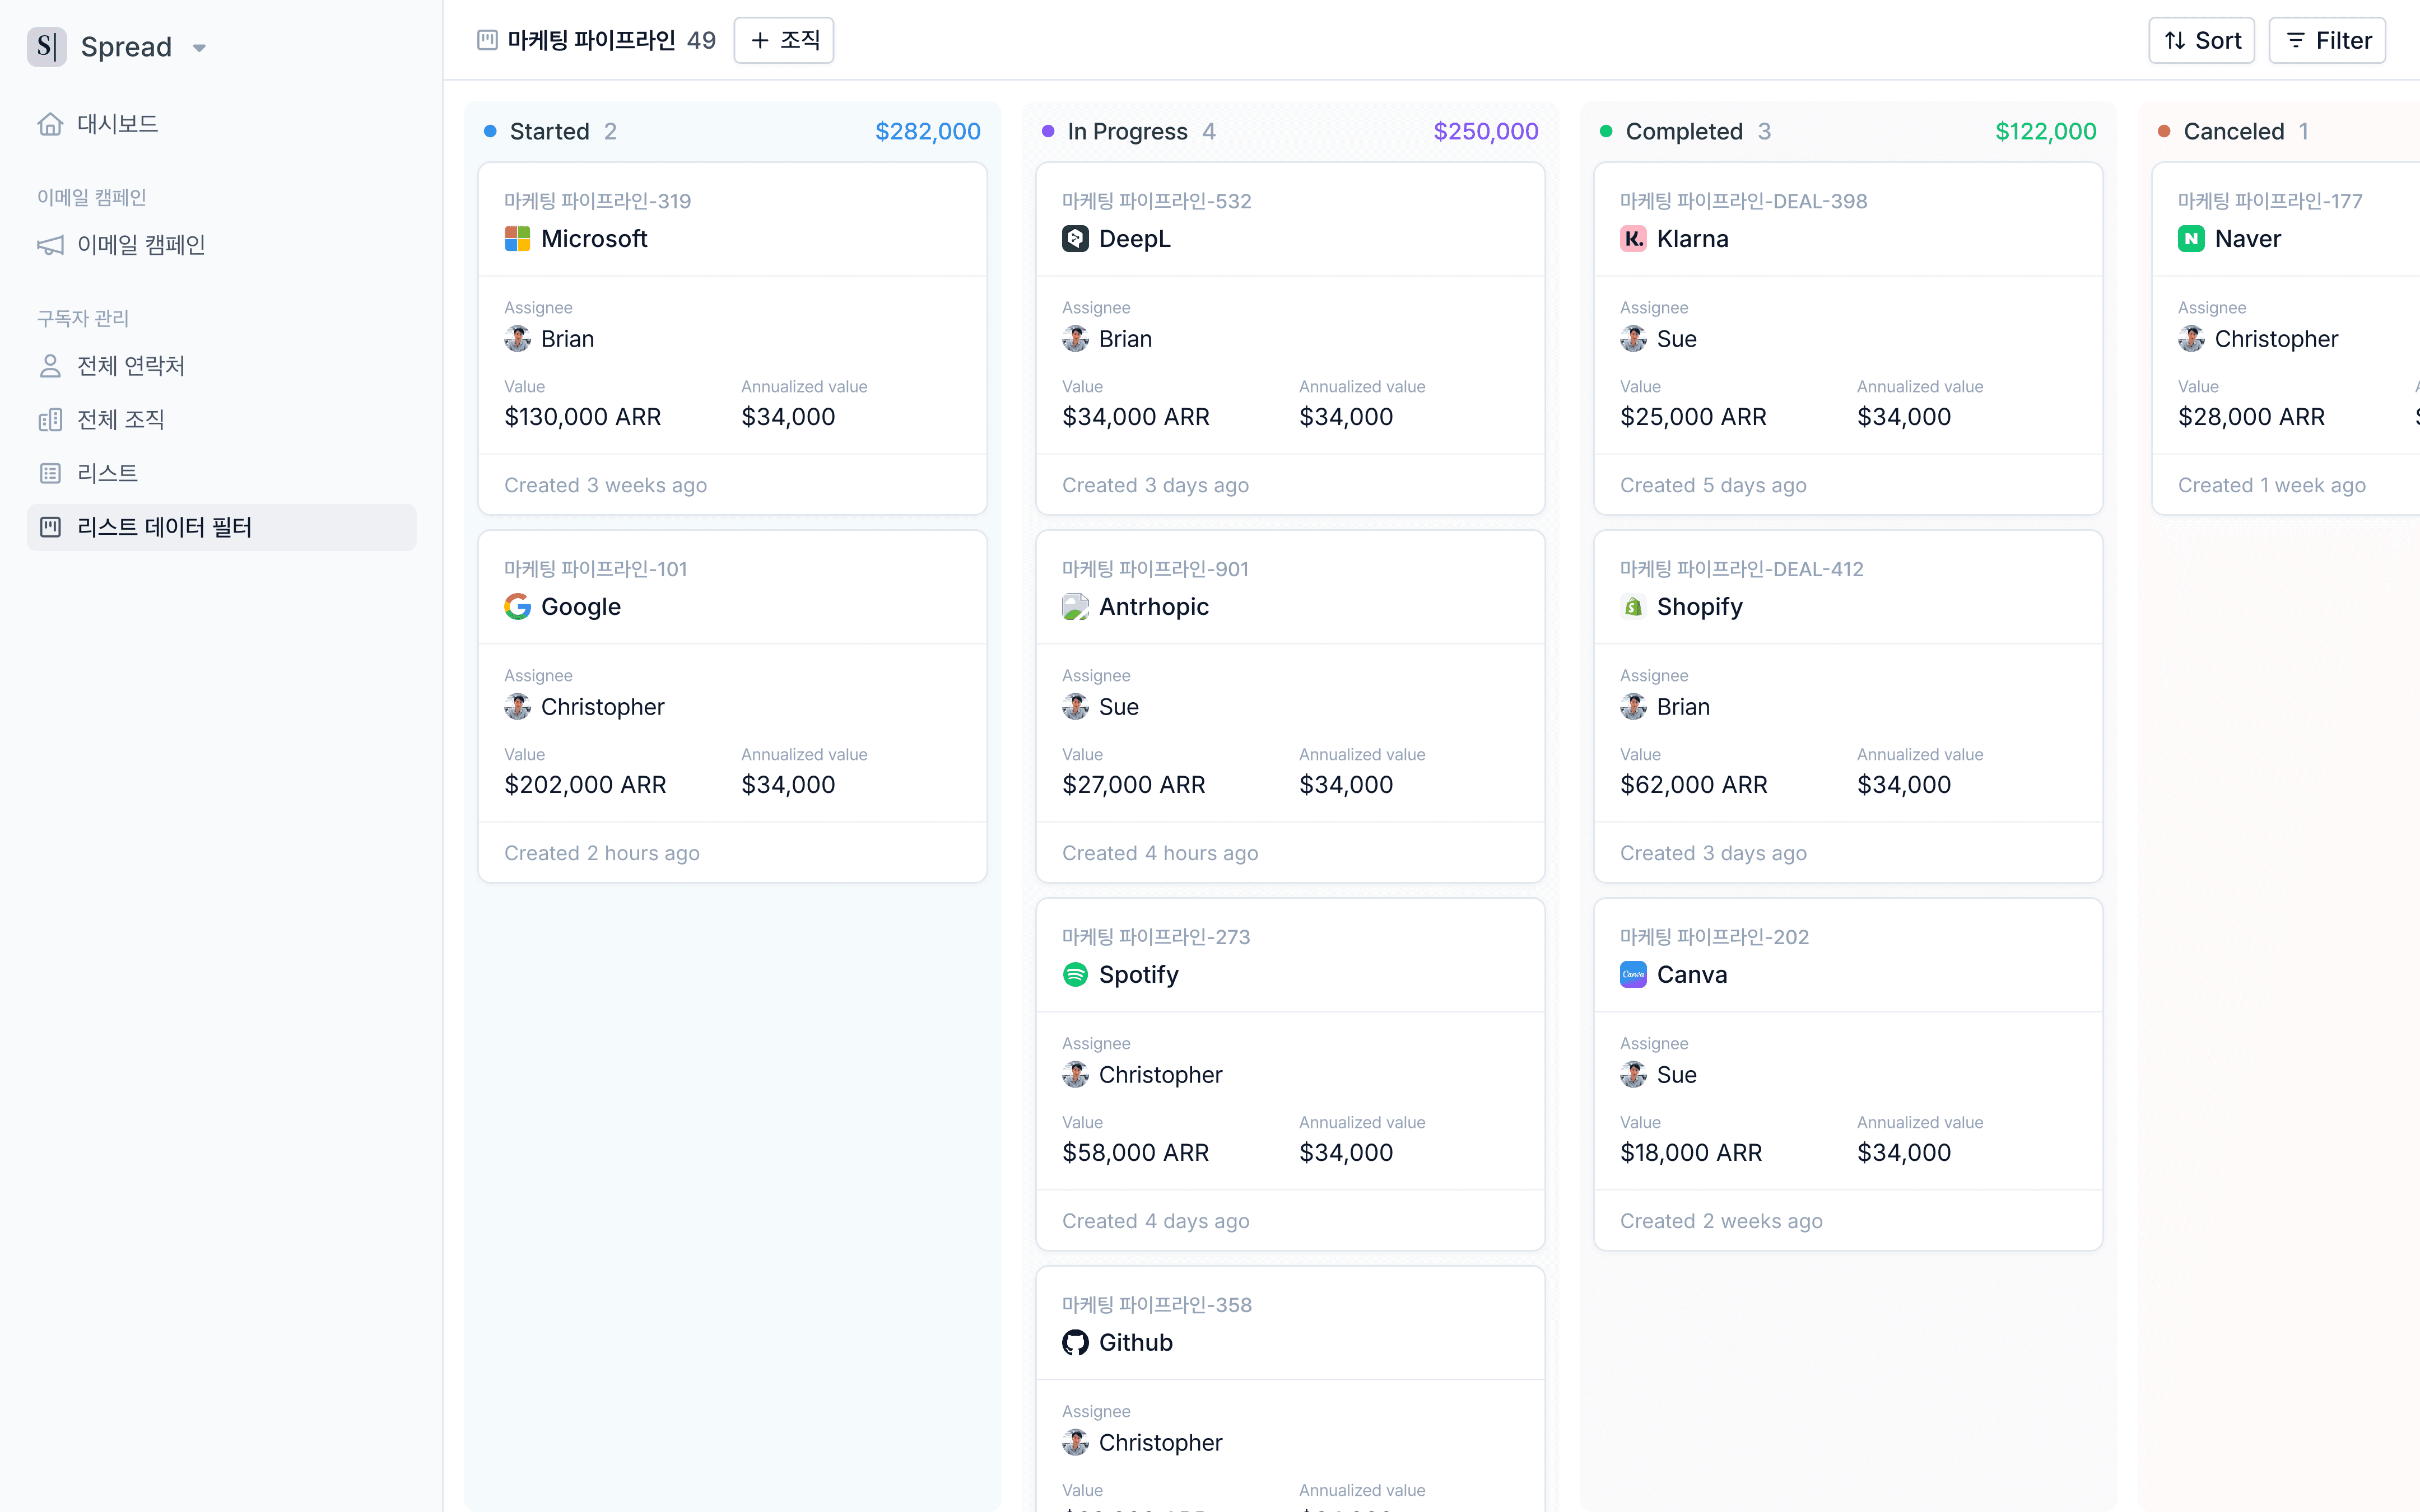Viewport: 2420px width, 1512px height.
Task: Click the 전체 조직 building icon
Action: click(x=50, y=420)
